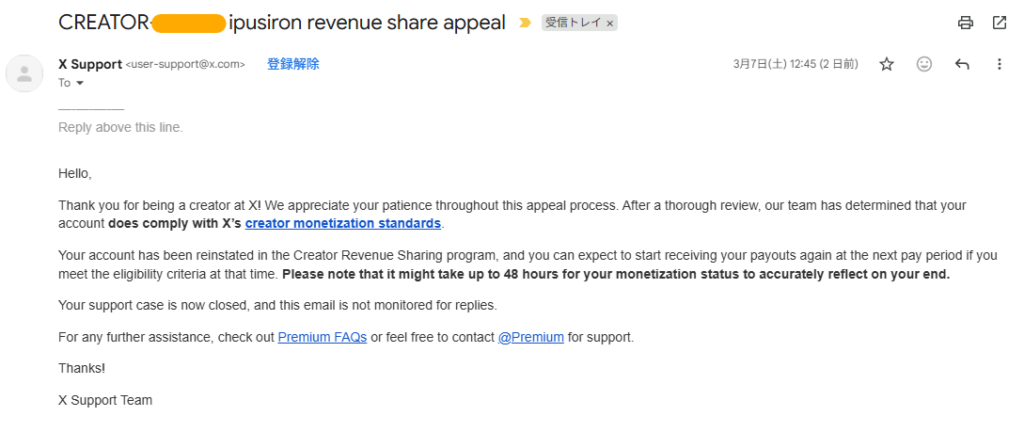
Task: Remove the 受信トレイ label with its x
Action: click(610, 23)
